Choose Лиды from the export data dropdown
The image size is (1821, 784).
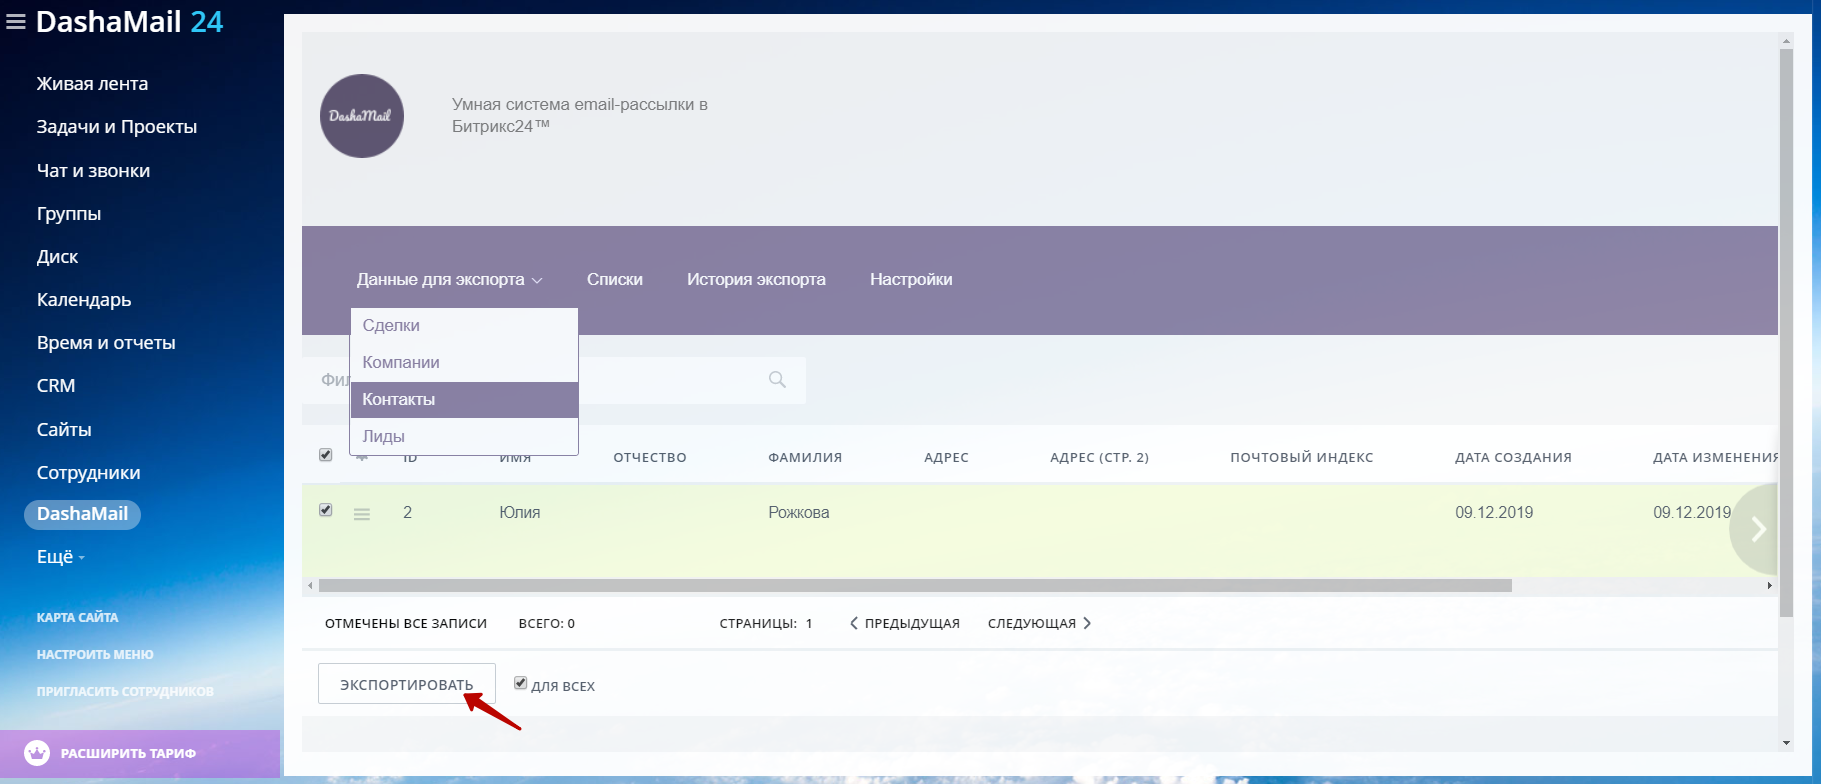pyautogui.click(x=384, y=436)
